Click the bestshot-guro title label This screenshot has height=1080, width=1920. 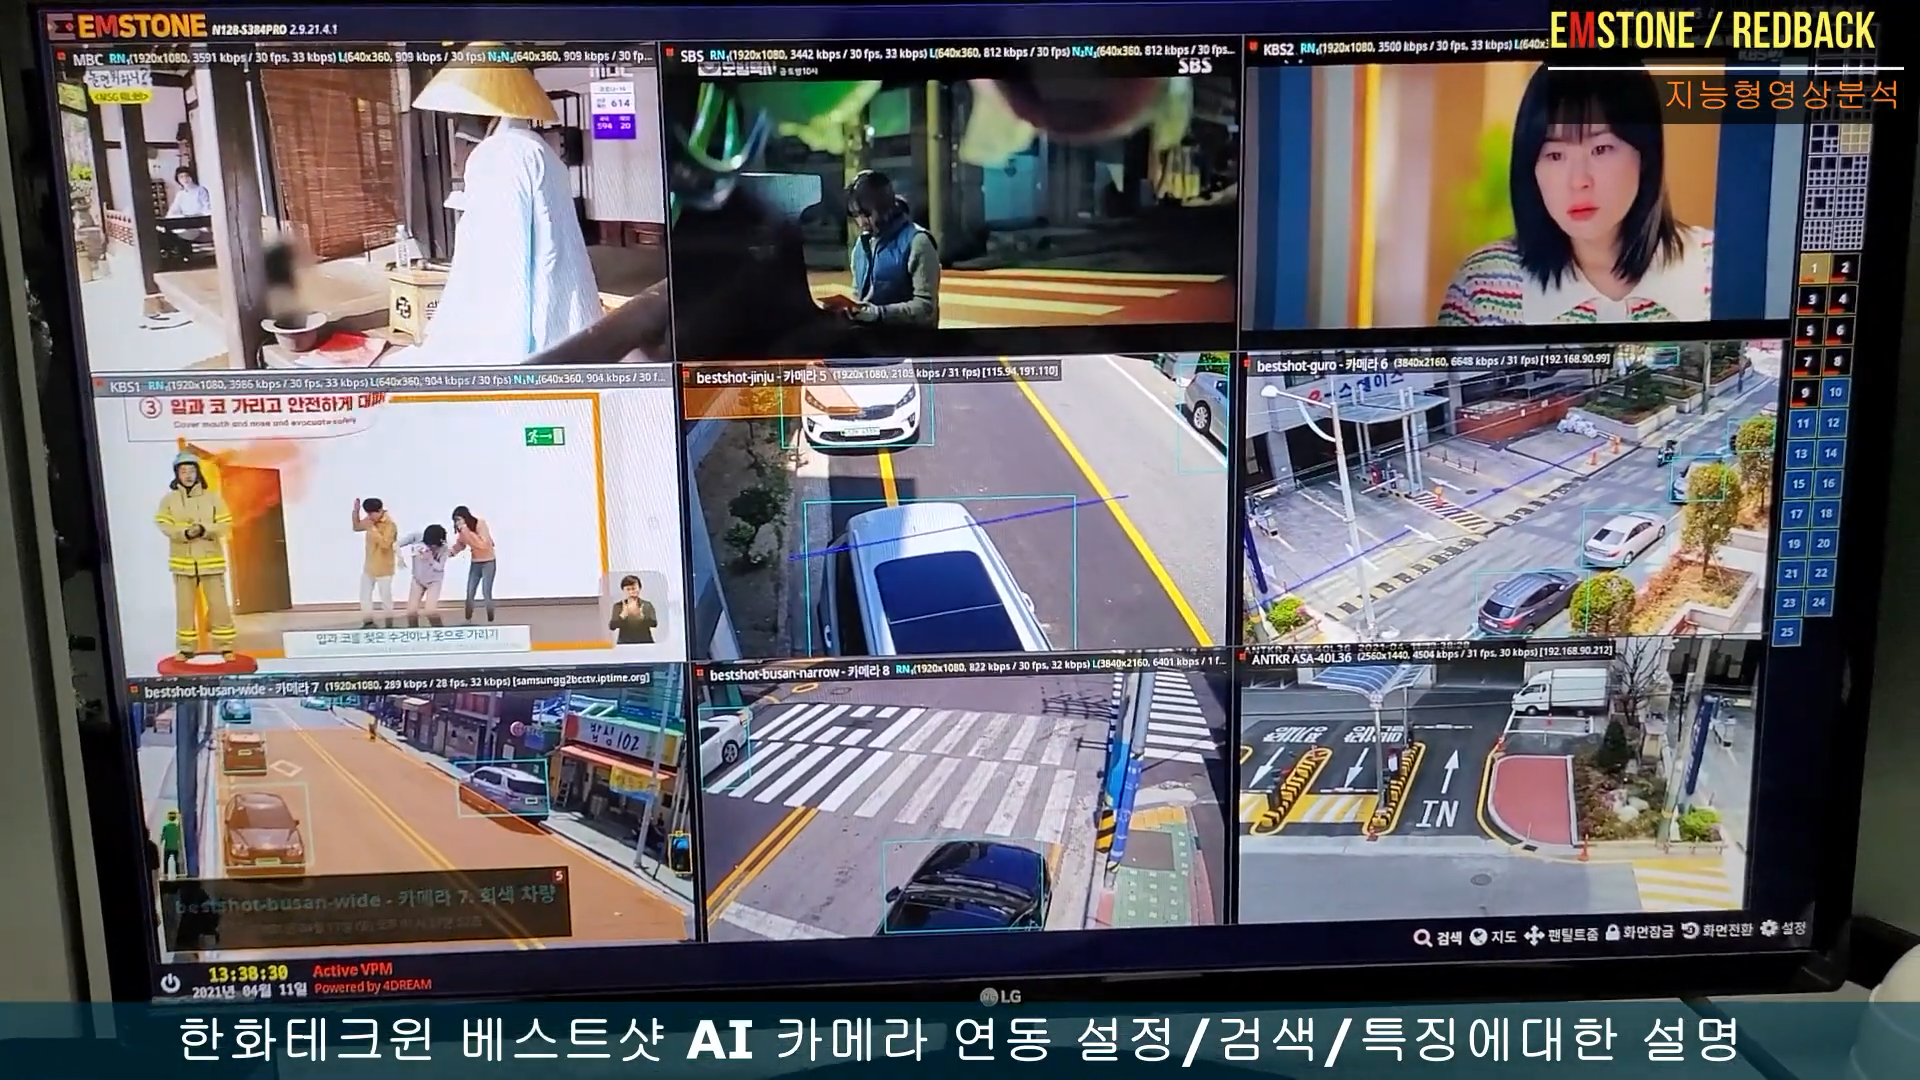coord(1433,362)
